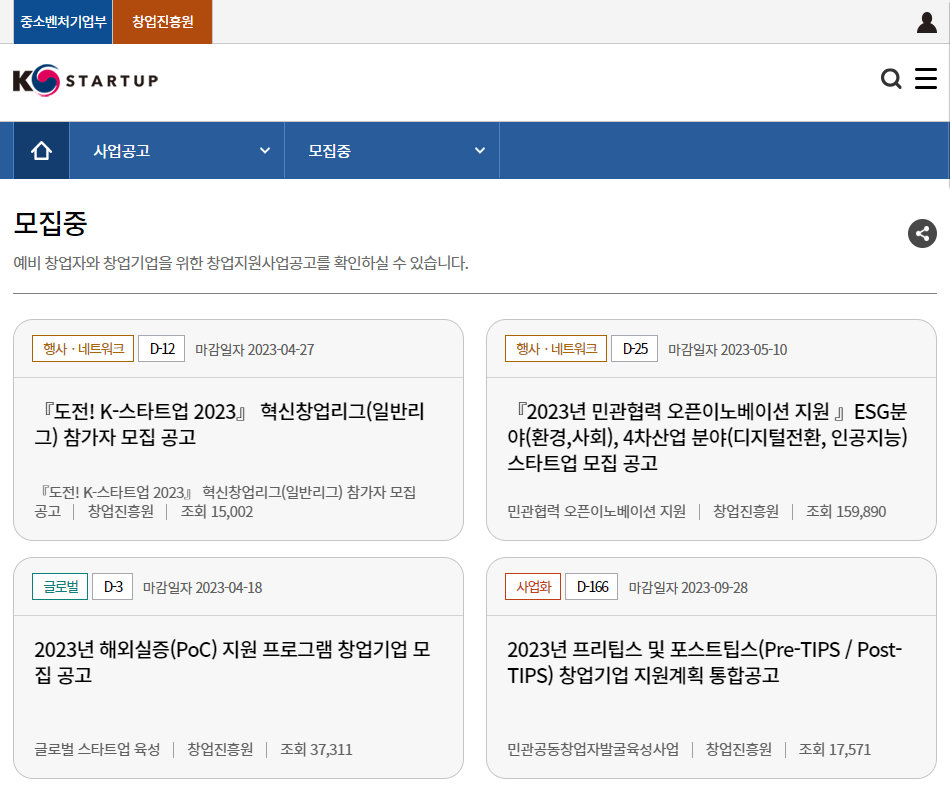Click the share icon next to 모집중 heading
950x804 pixels.
921,233
